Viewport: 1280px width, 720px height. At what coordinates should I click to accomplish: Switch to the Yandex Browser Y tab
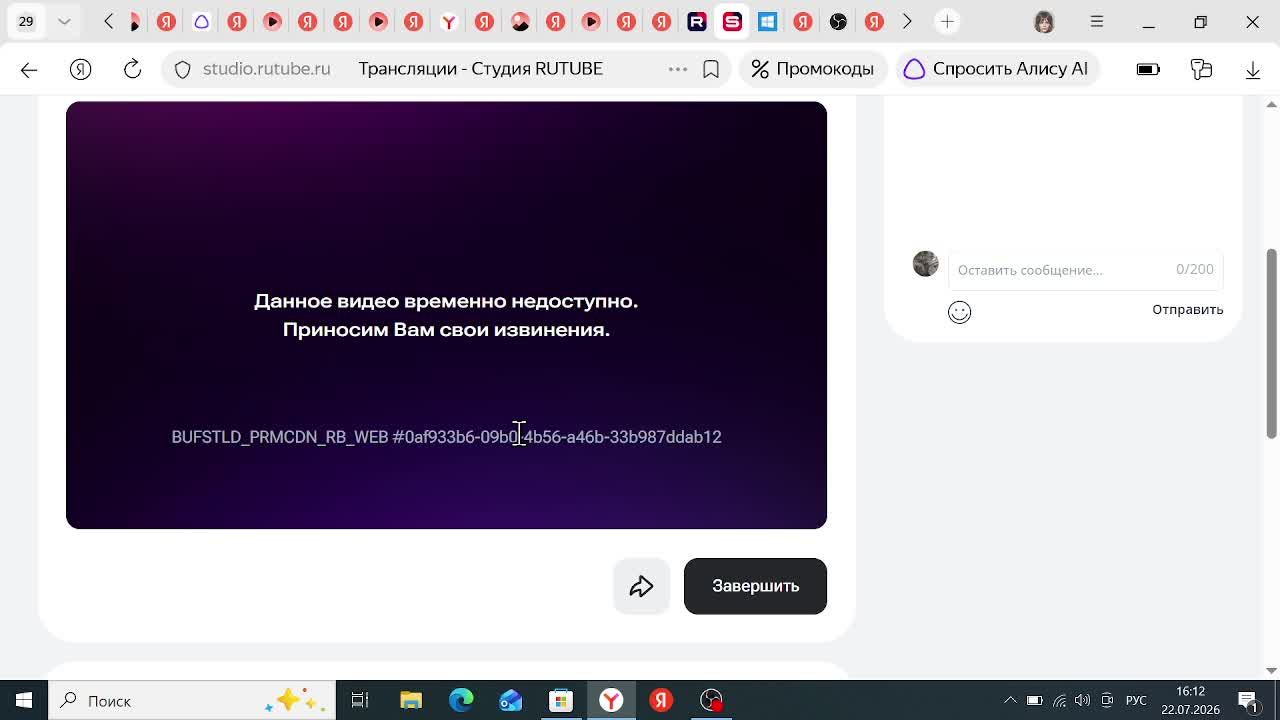click(449, 21)
